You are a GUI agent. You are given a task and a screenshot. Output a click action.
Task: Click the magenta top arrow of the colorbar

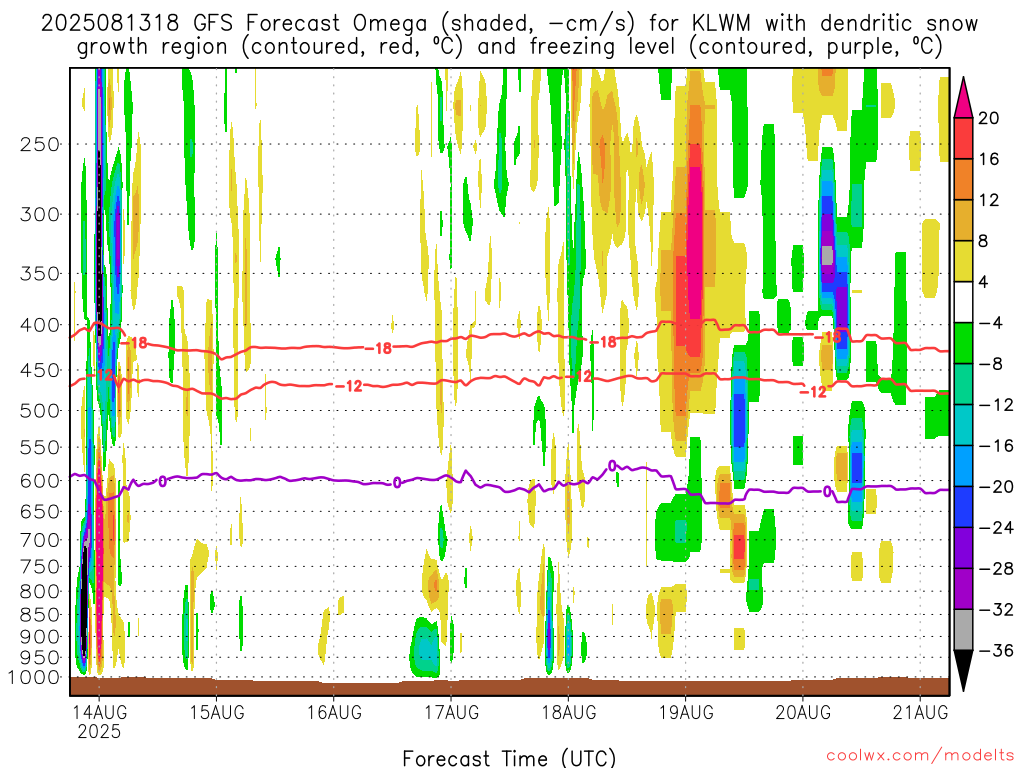963,100
